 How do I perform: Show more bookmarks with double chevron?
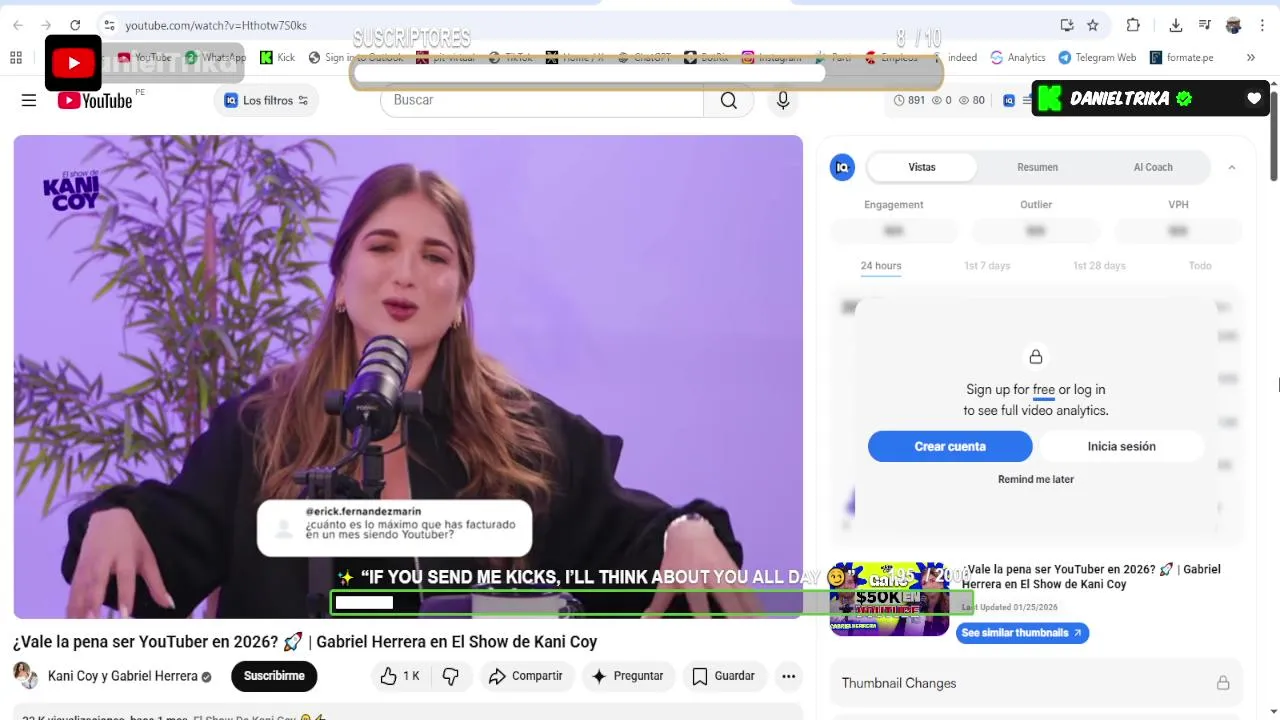click(1250, 57)
